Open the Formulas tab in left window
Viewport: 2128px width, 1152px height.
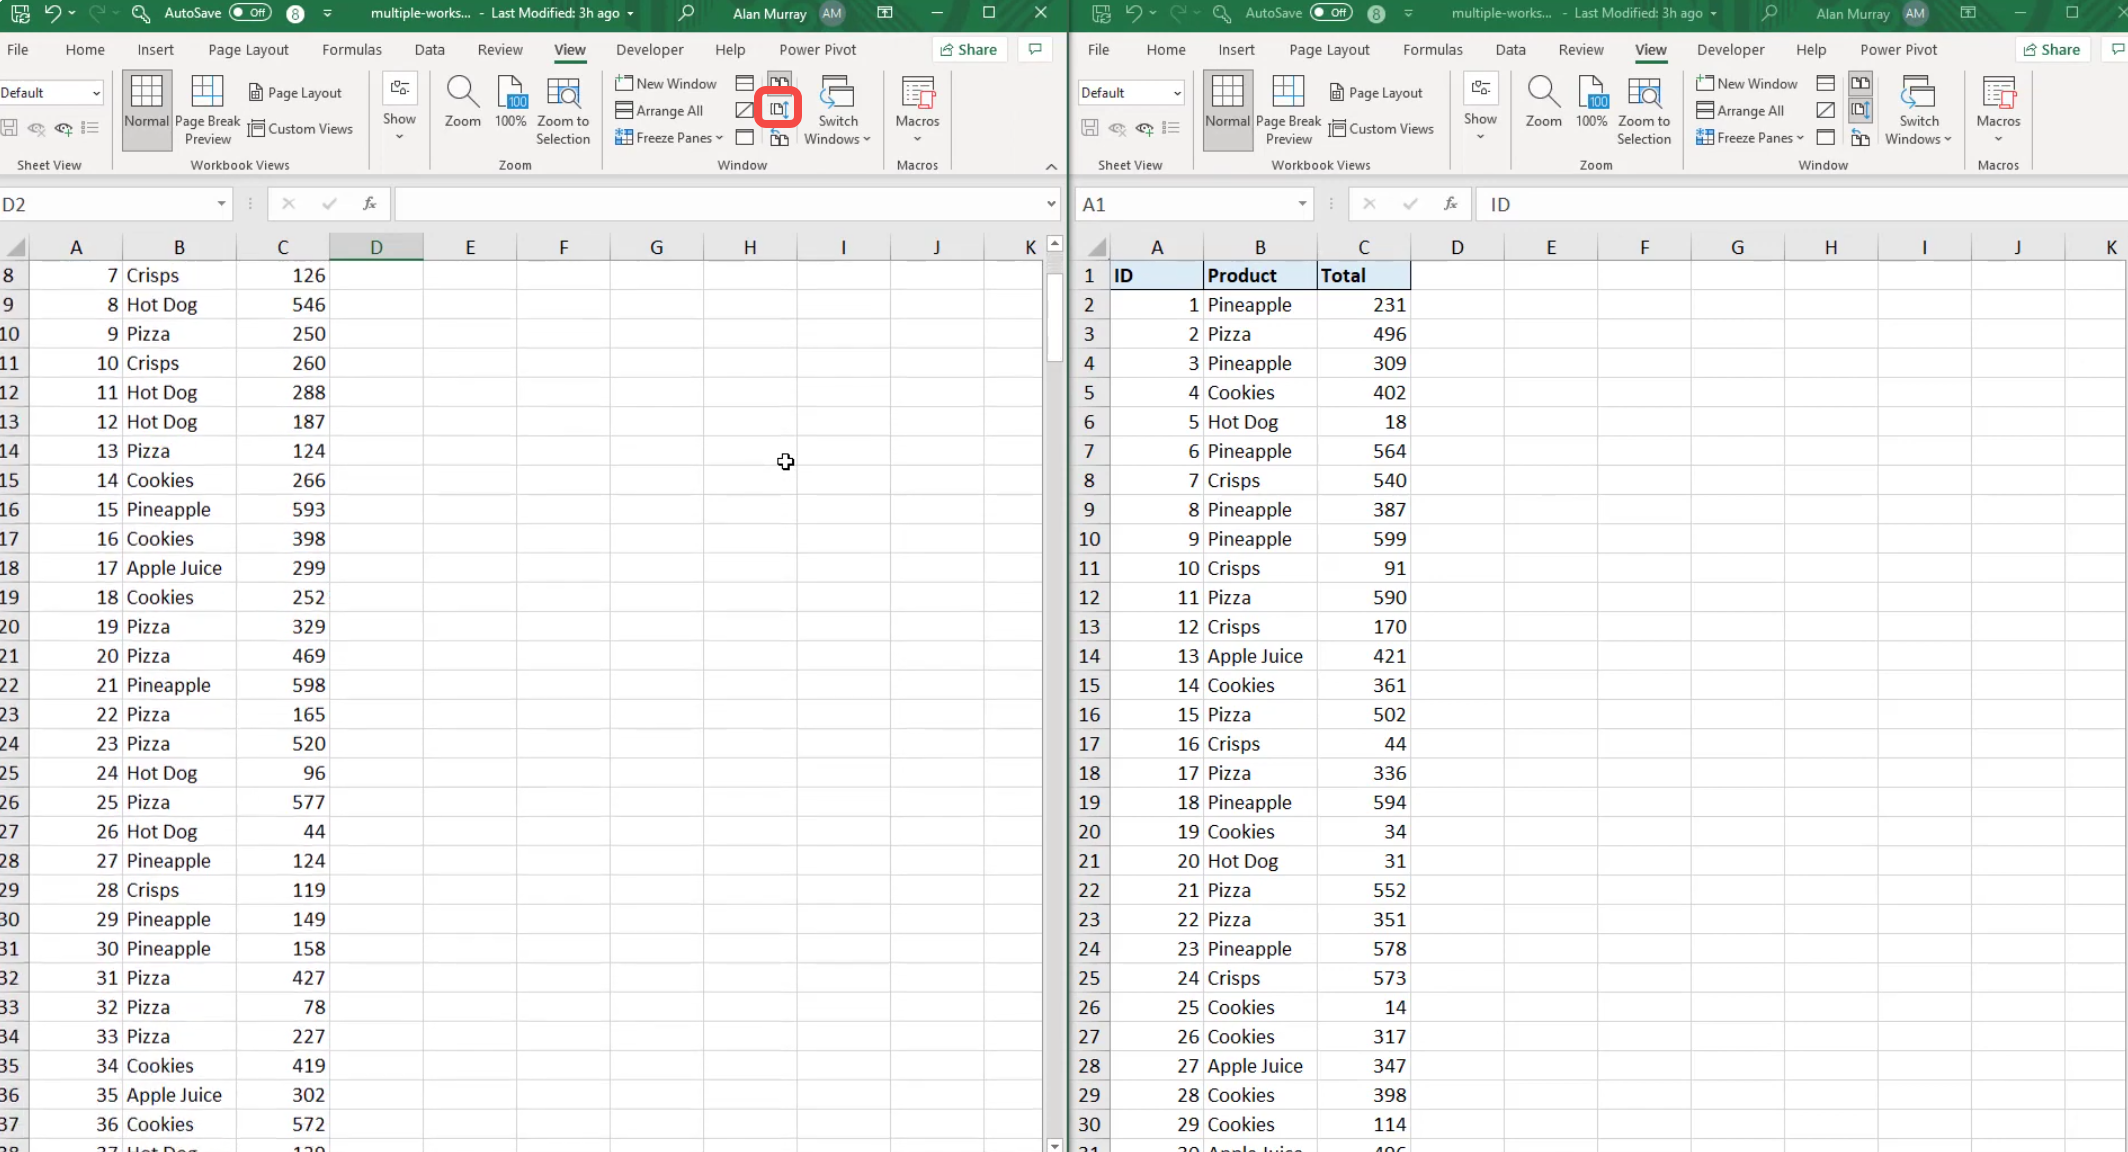pyautogui.click(x=352, y=49)
